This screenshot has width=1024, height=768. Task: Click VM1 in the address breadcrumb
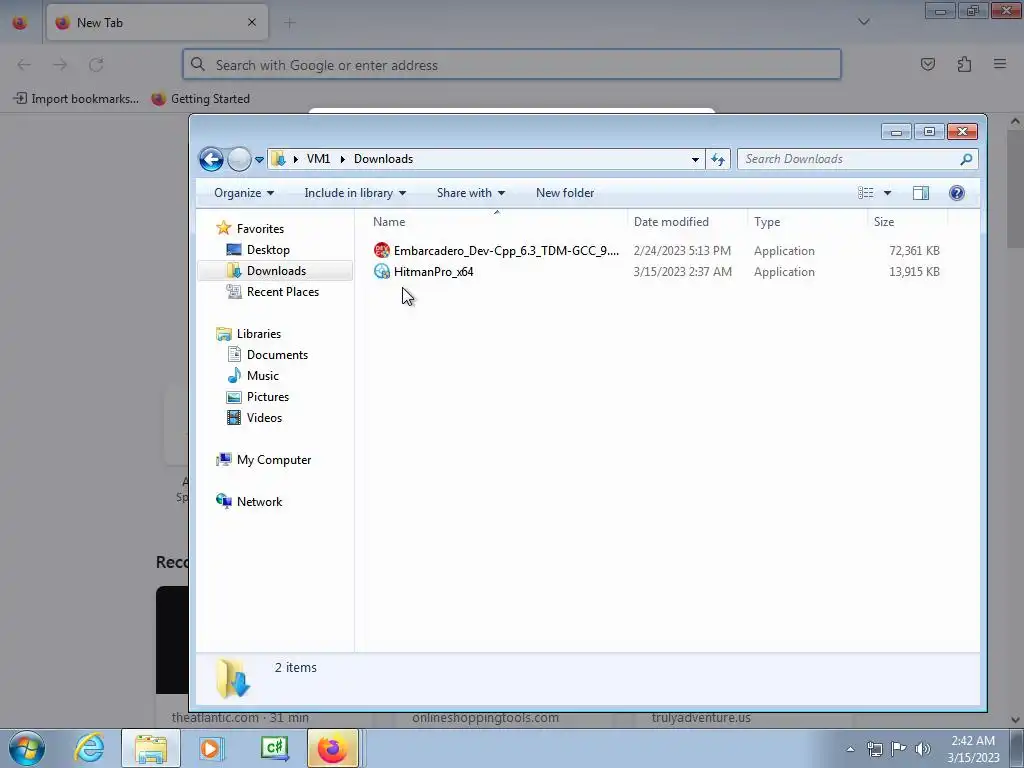pyautogui.click(x=318, y=159)
